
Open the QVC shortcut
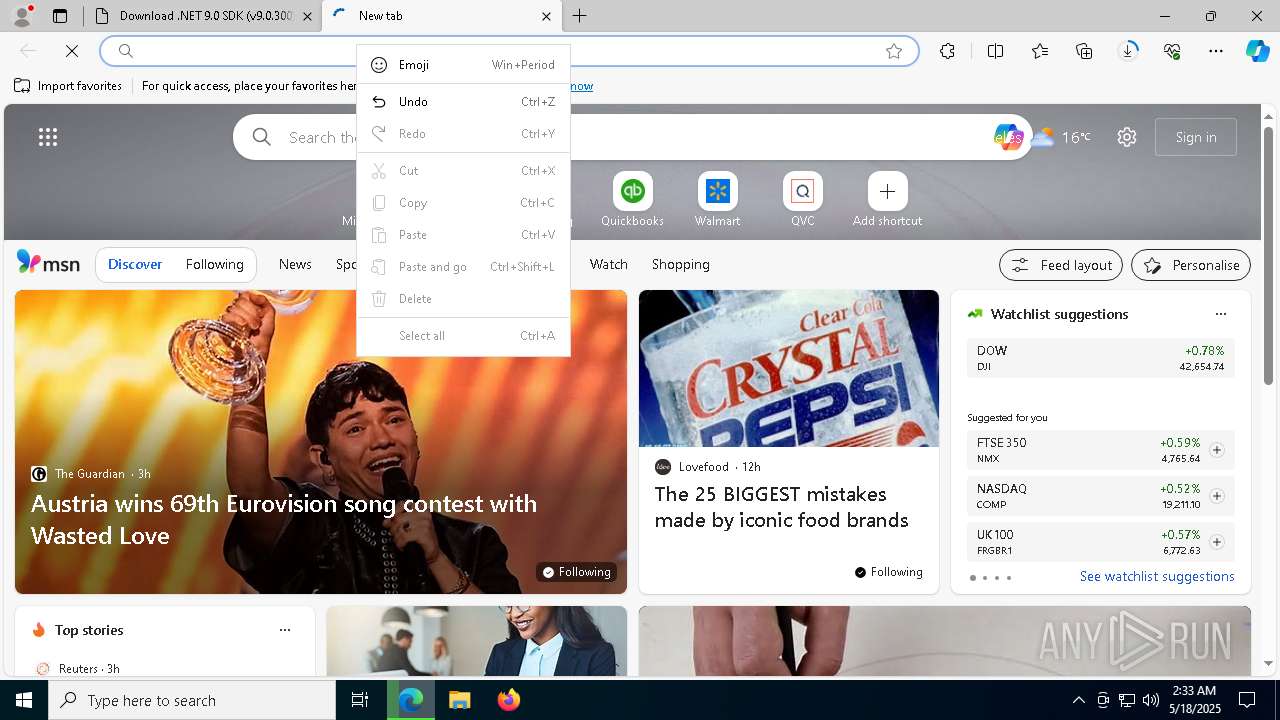click(803, 200)
